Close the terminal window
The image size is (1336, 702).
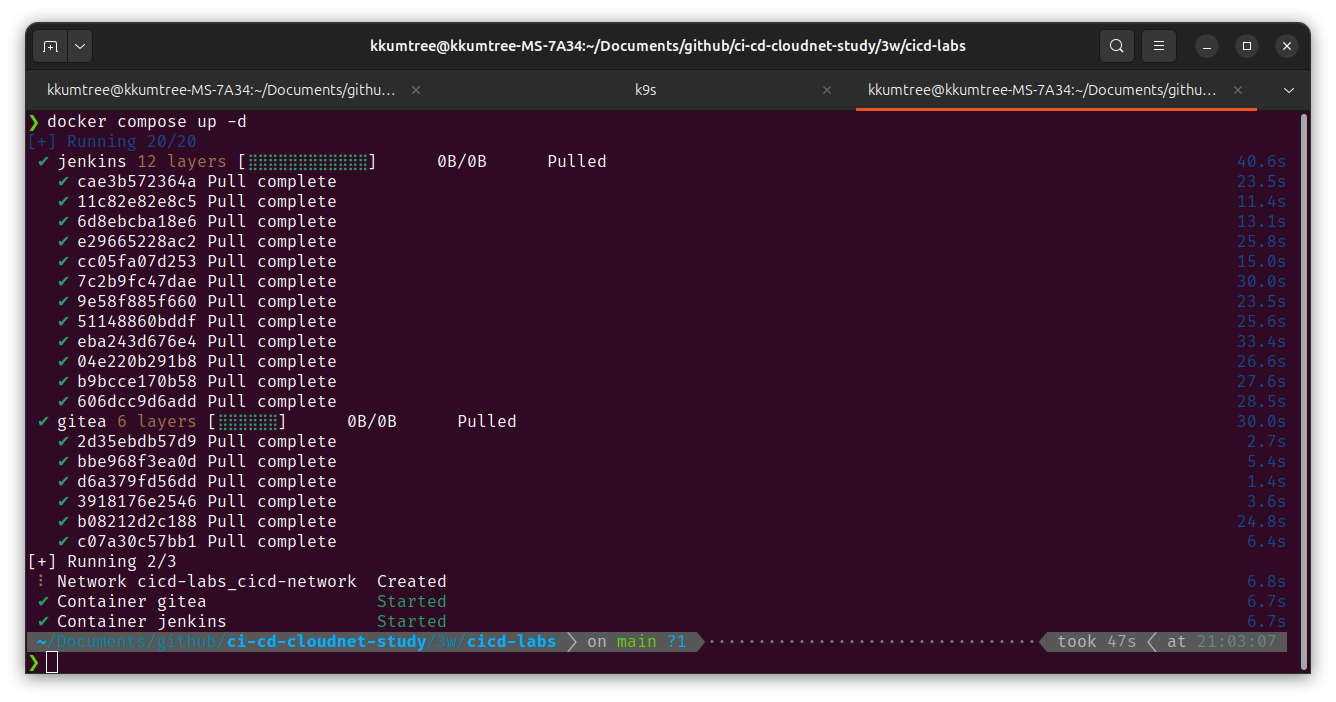click(1287, 46)
